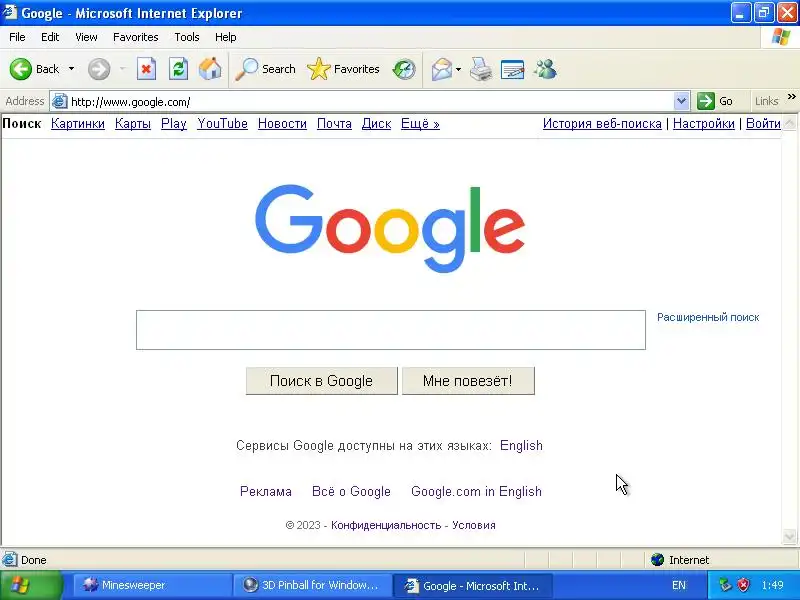Click the Мне повезёт! button
This screenshot has height=600, width=800.
point(468,381)
